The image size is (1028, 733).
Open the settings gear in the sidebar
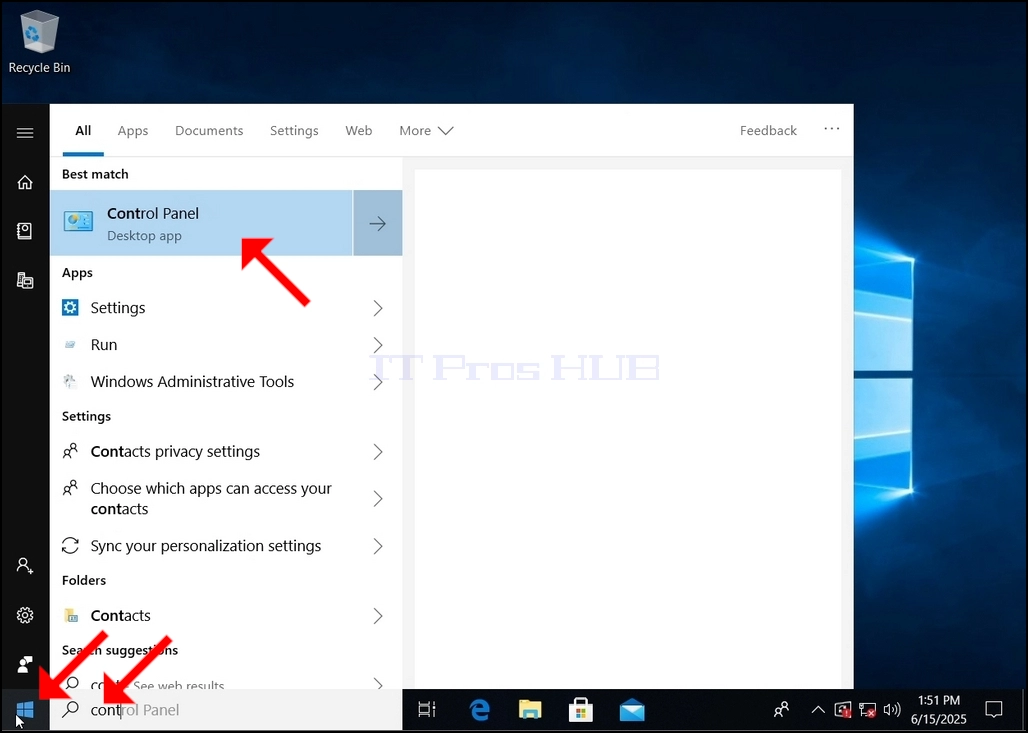coord(25,615)
